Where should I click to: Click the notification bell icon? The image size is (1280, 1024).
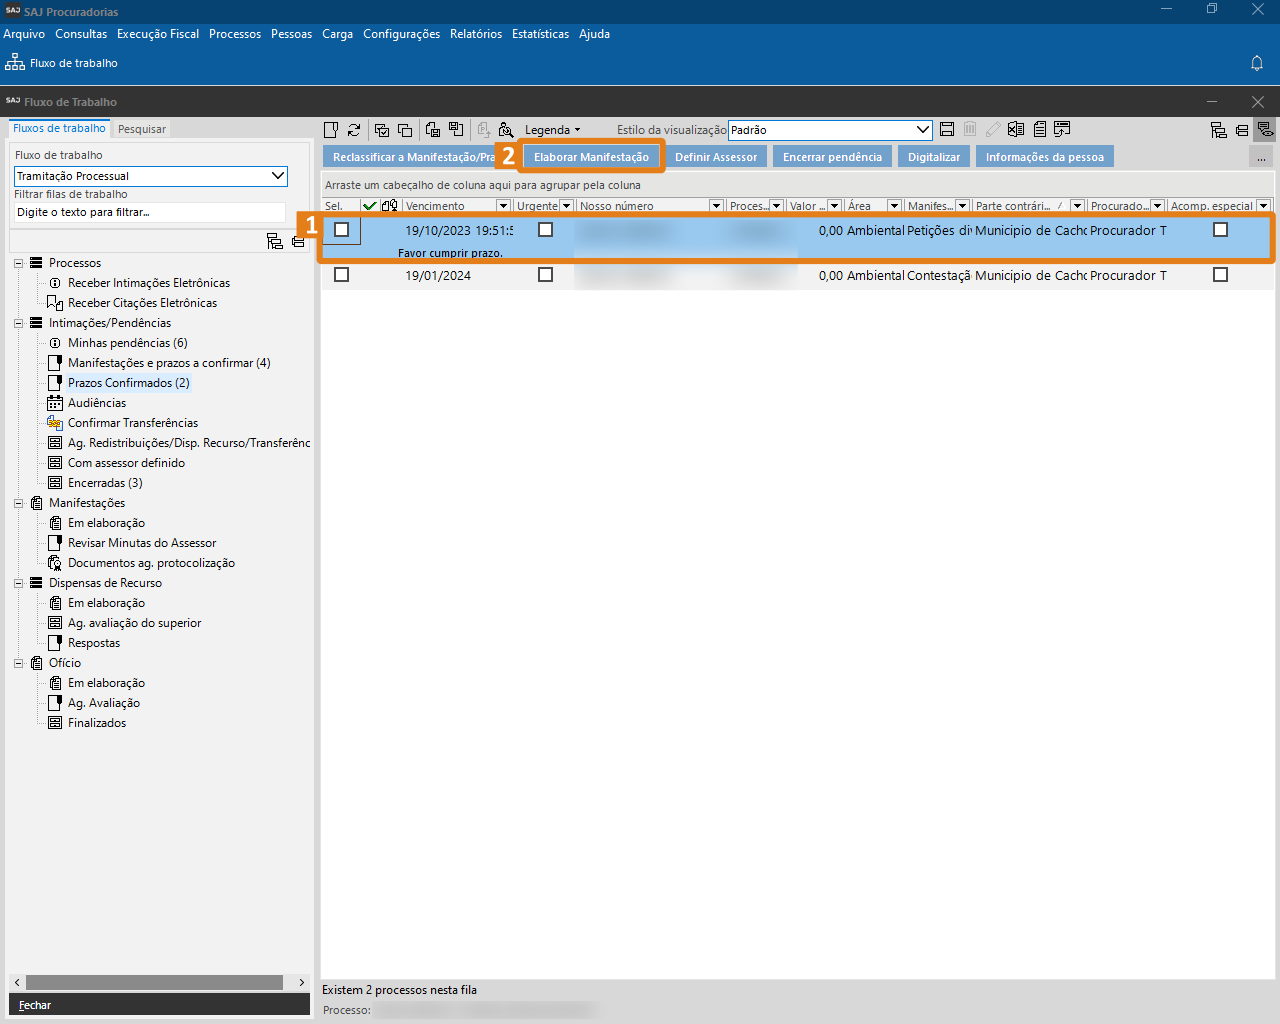tap(1257, 63)
